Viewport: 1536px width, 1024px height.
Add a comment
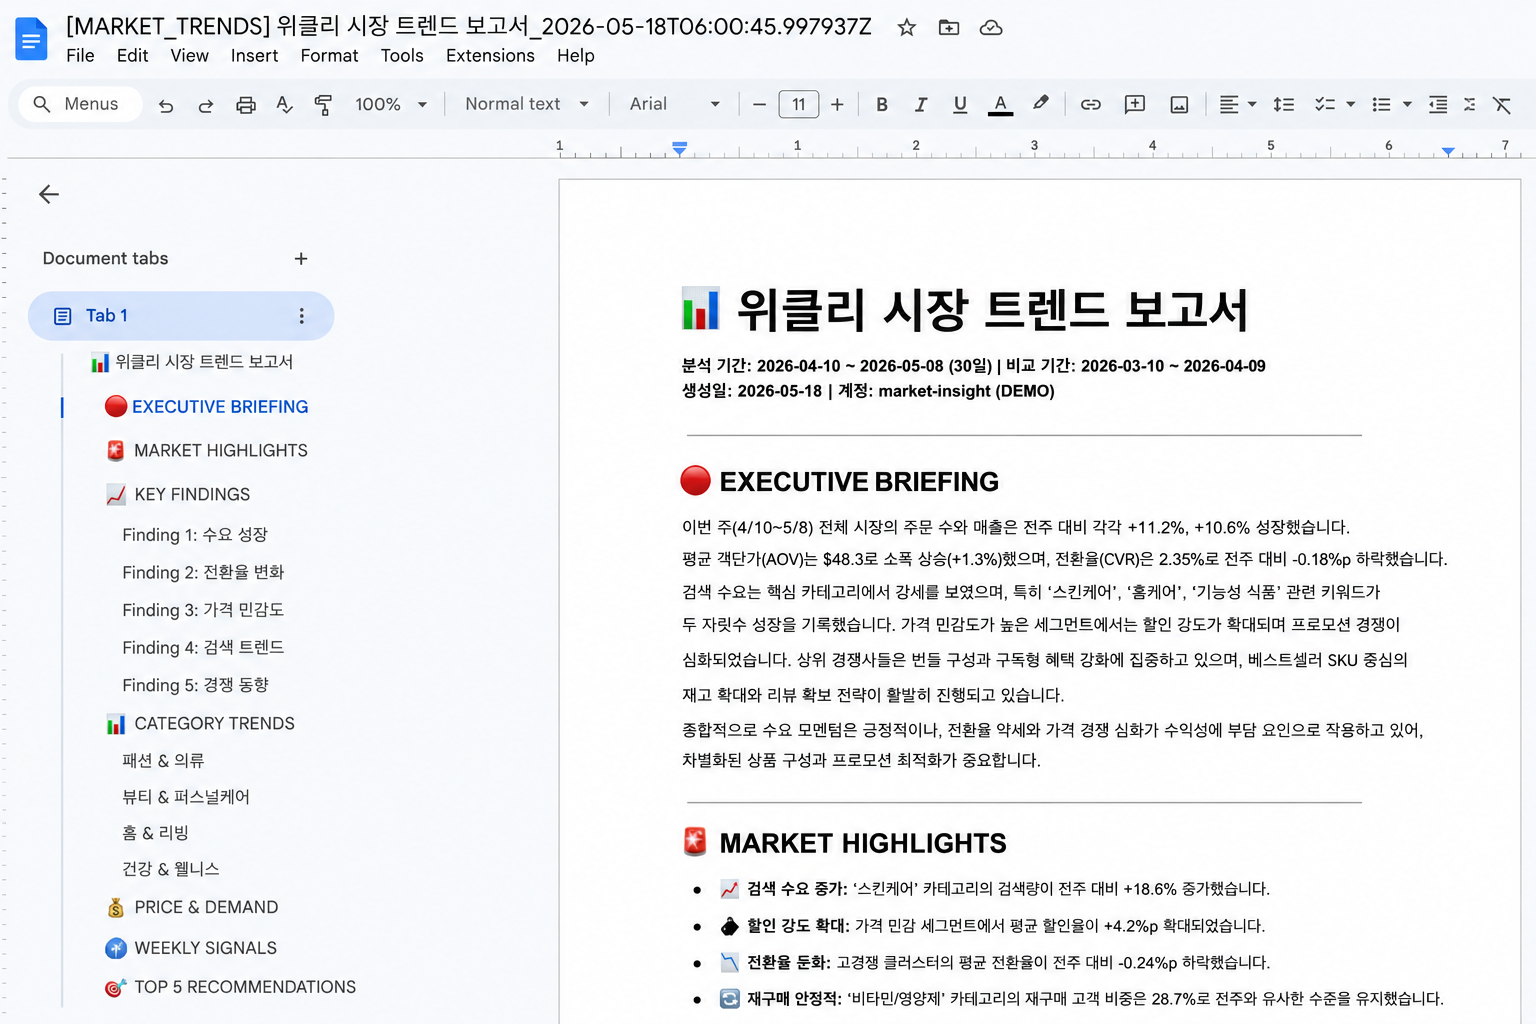1135,104
